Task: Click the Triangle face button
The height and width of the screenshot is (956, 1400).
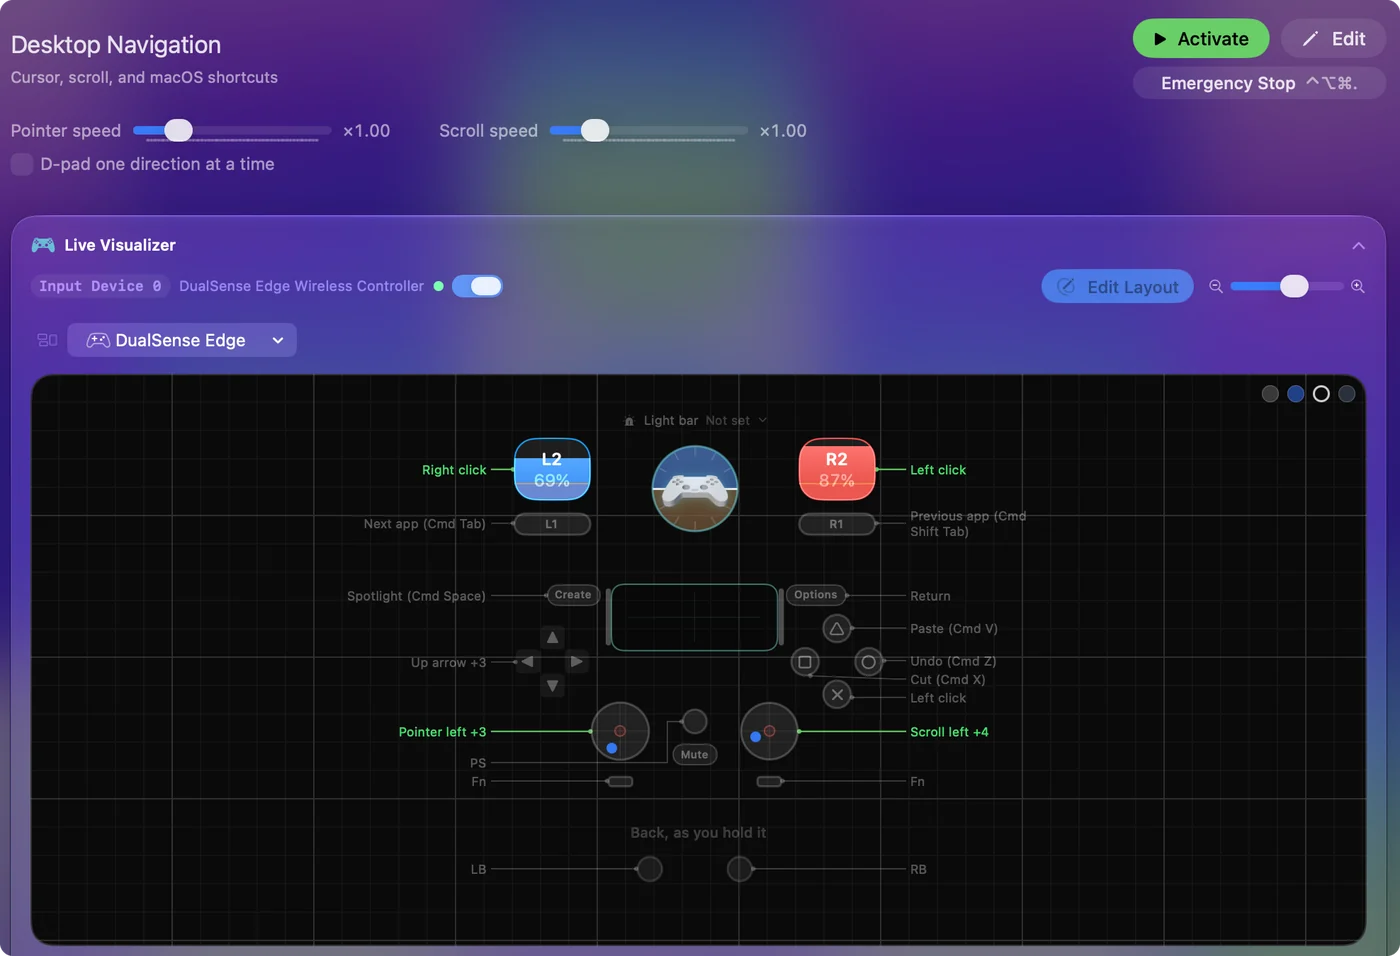Action: (837, 629)
